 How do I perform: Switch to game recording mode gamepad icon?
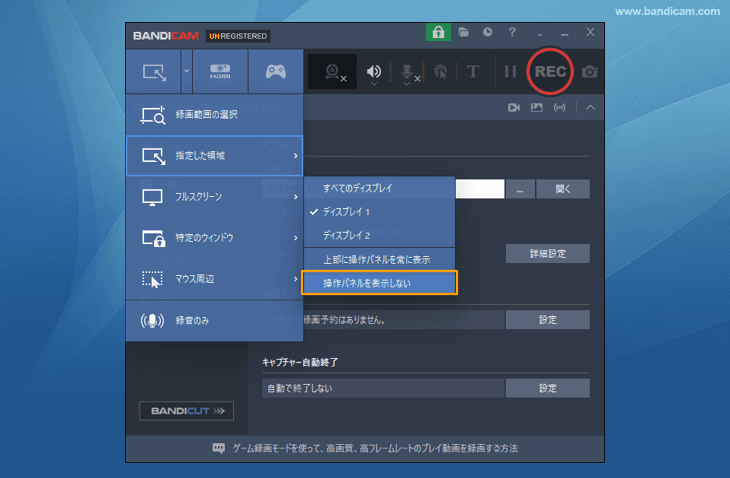276,72
